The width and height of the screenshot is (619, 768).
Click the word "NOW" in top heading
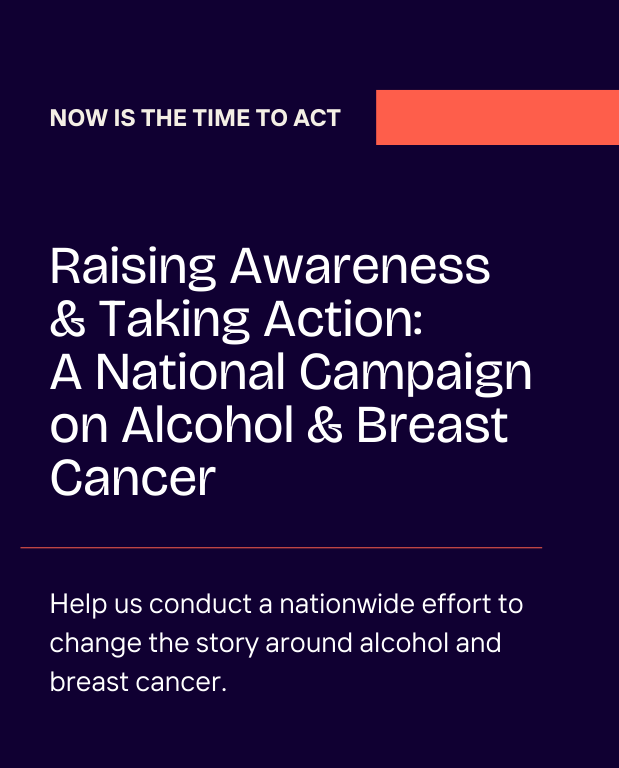pyautogui.click(x=78, y=118)
